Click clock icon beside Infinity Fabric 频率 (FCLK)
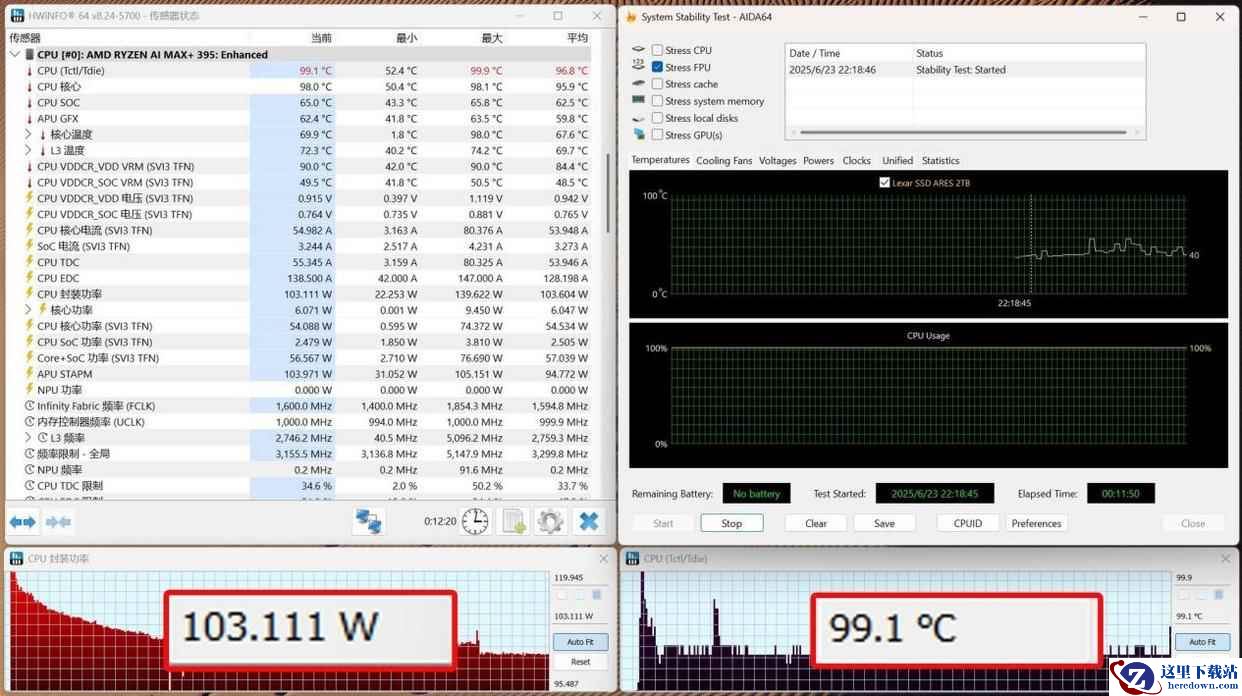The width and height of the screenshot is (1242, 696). click(x=29, y=406)
